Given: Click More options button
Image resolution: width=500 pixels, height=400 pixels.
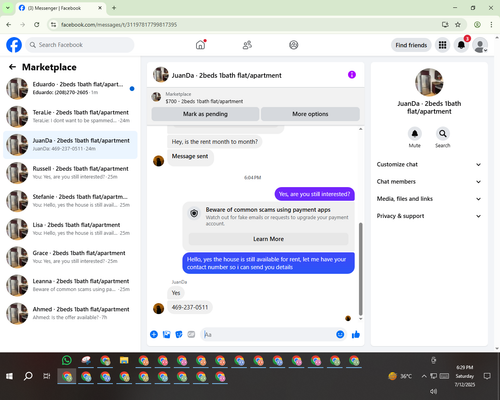Looking at the screenshot, I should point(310,114).
